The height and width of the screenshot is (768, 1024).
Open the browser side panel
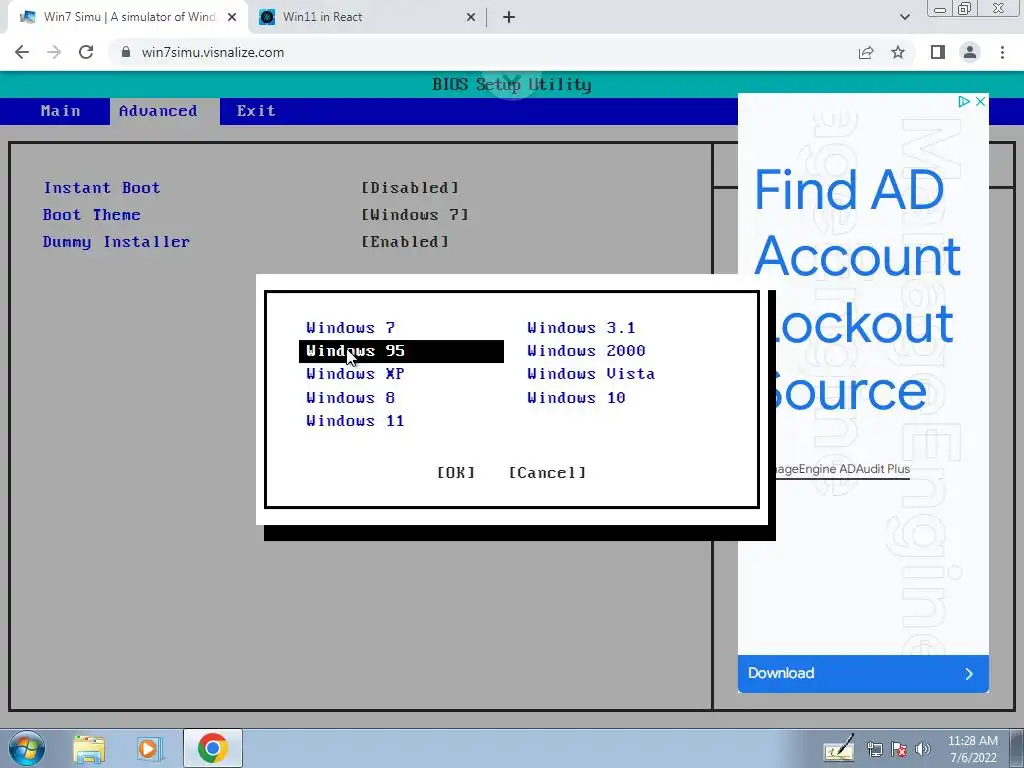[938, 52]
